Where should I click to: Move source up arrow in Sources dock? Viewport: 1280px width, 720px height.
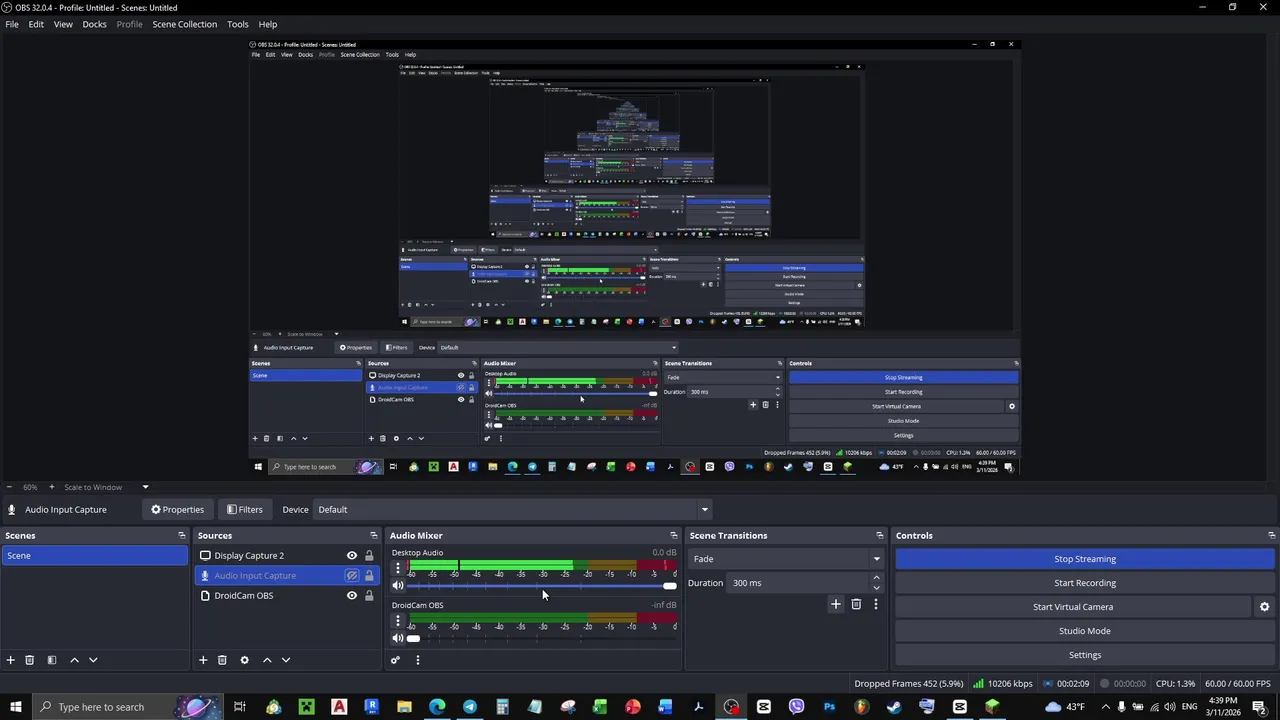pyautogui.click(x=267, y=660)
